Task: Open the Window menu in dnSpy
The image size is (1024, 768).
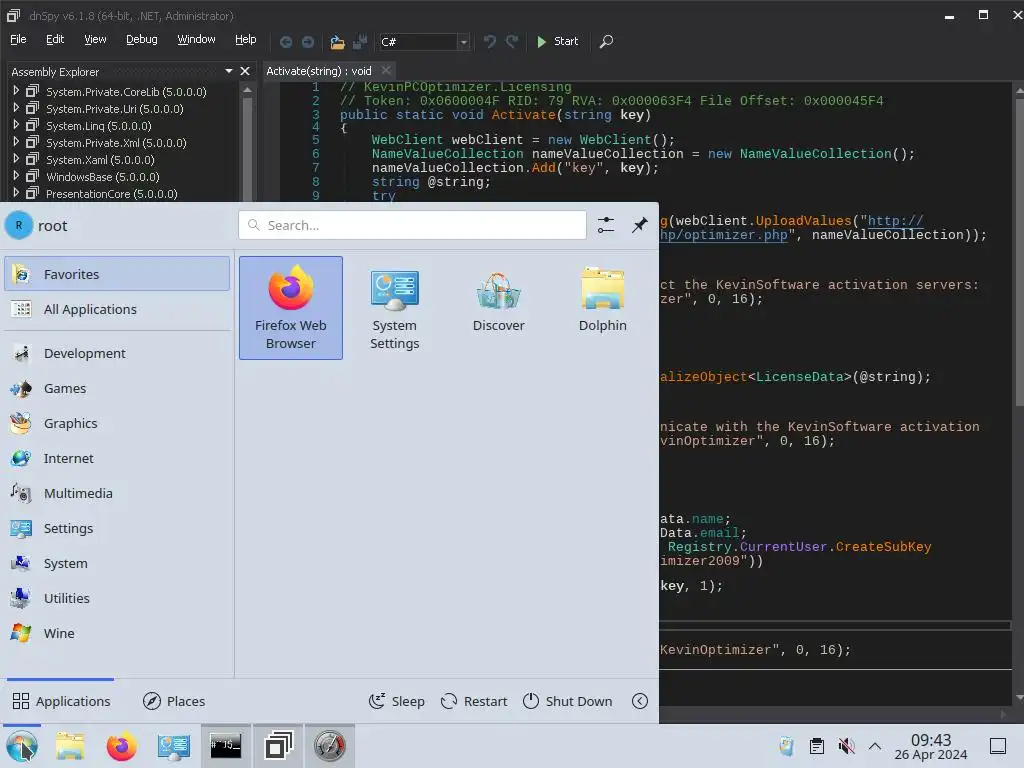Action: tap(196, 39)
